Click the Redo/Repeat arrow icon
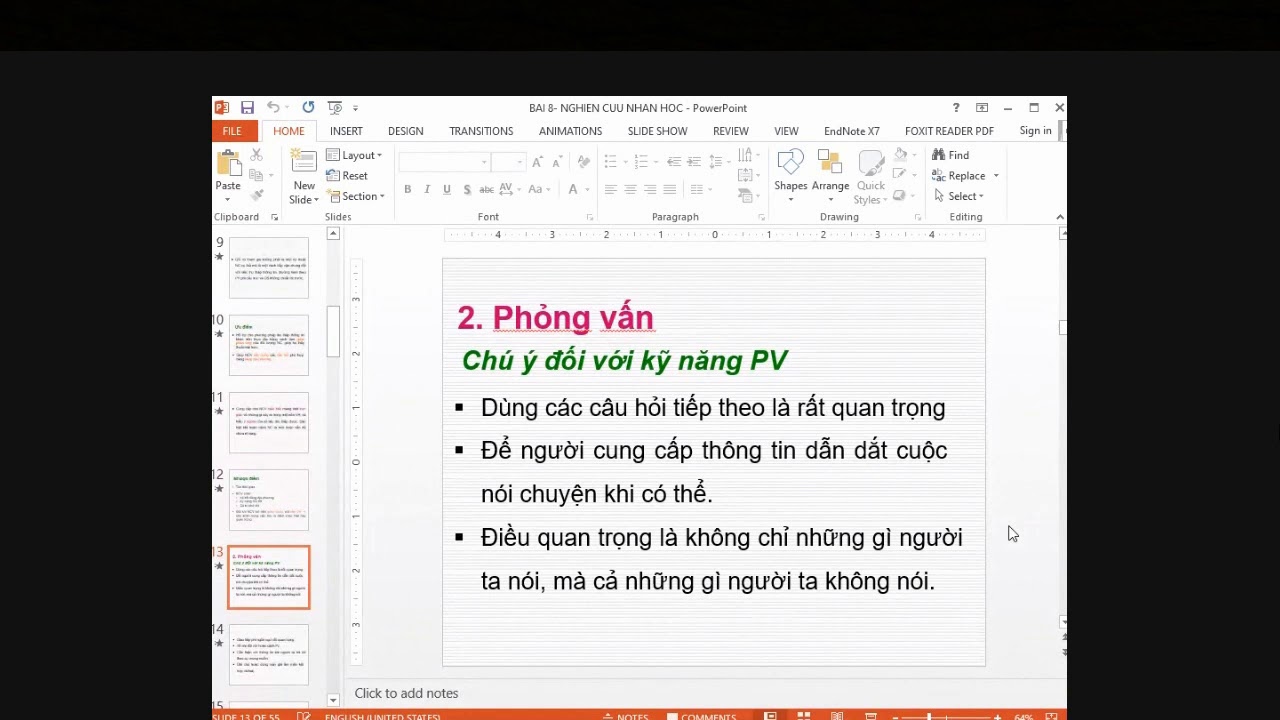This screenshot has height=720, width=1280. (x=308, y=108)
